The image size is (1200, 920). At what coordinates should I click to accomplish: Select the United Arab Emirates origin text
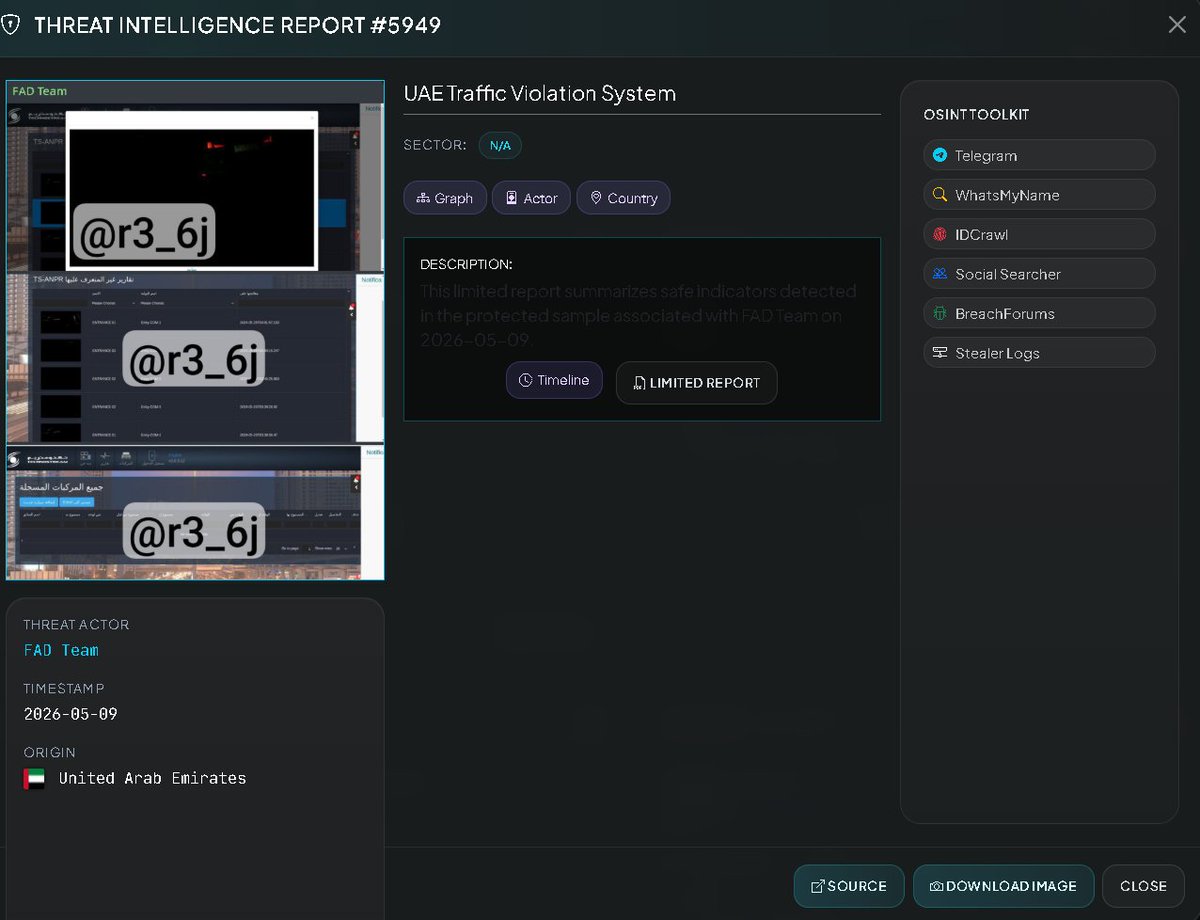(152, 778)
